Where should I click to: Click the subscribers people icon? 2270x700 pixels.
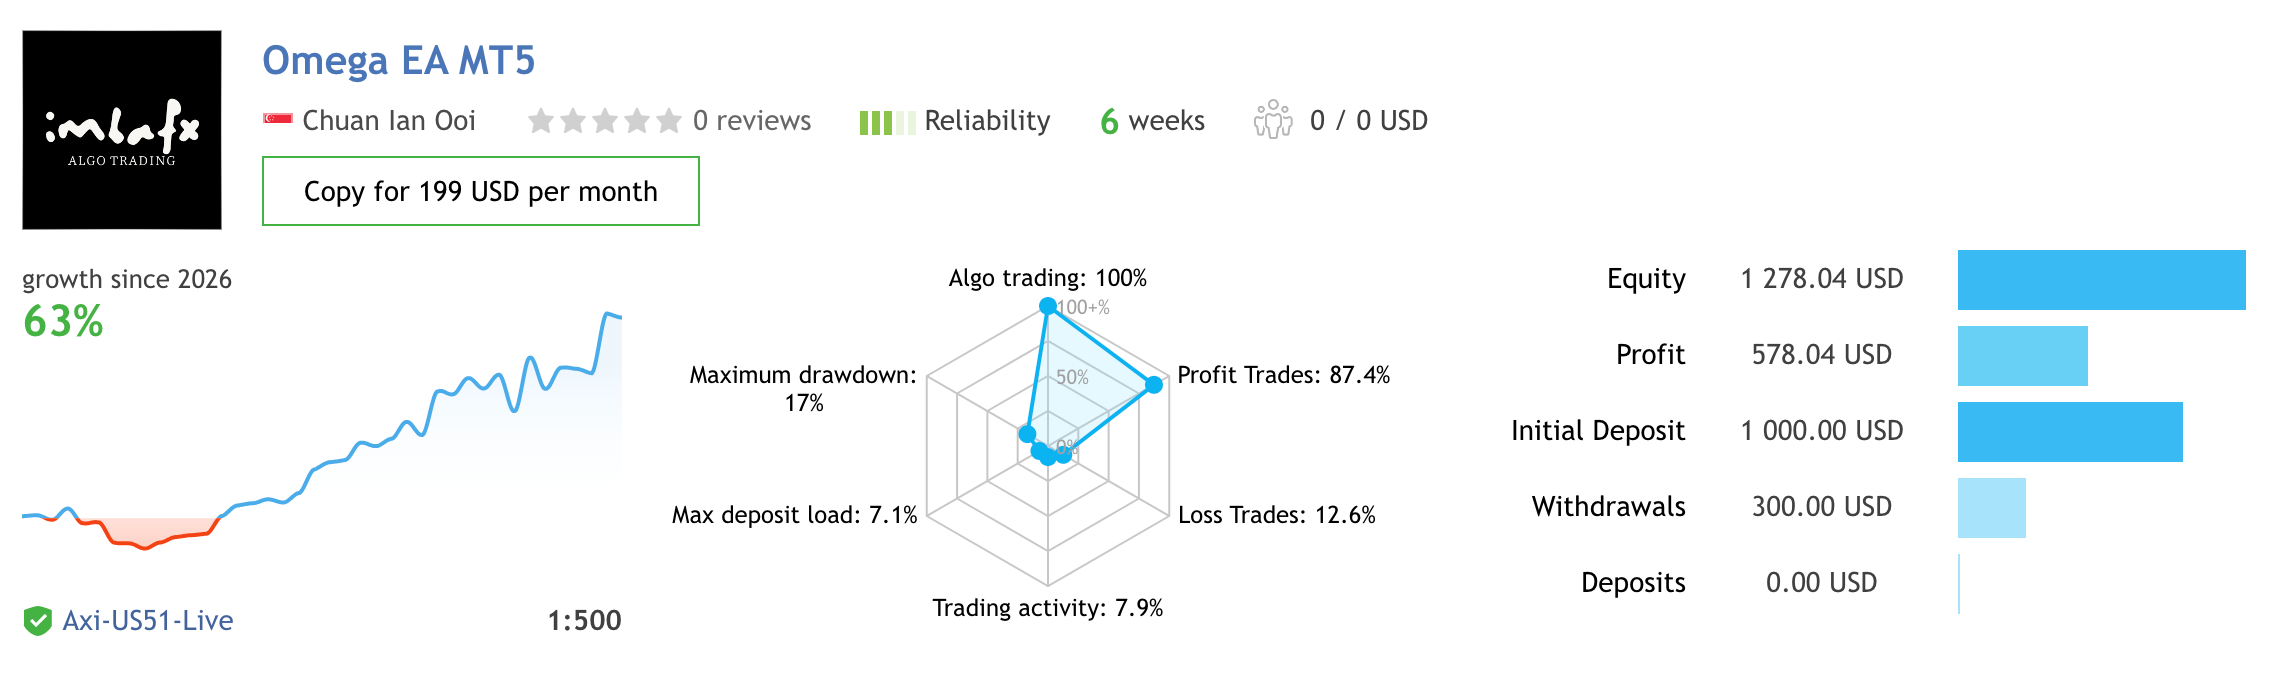pos(1273,119)
